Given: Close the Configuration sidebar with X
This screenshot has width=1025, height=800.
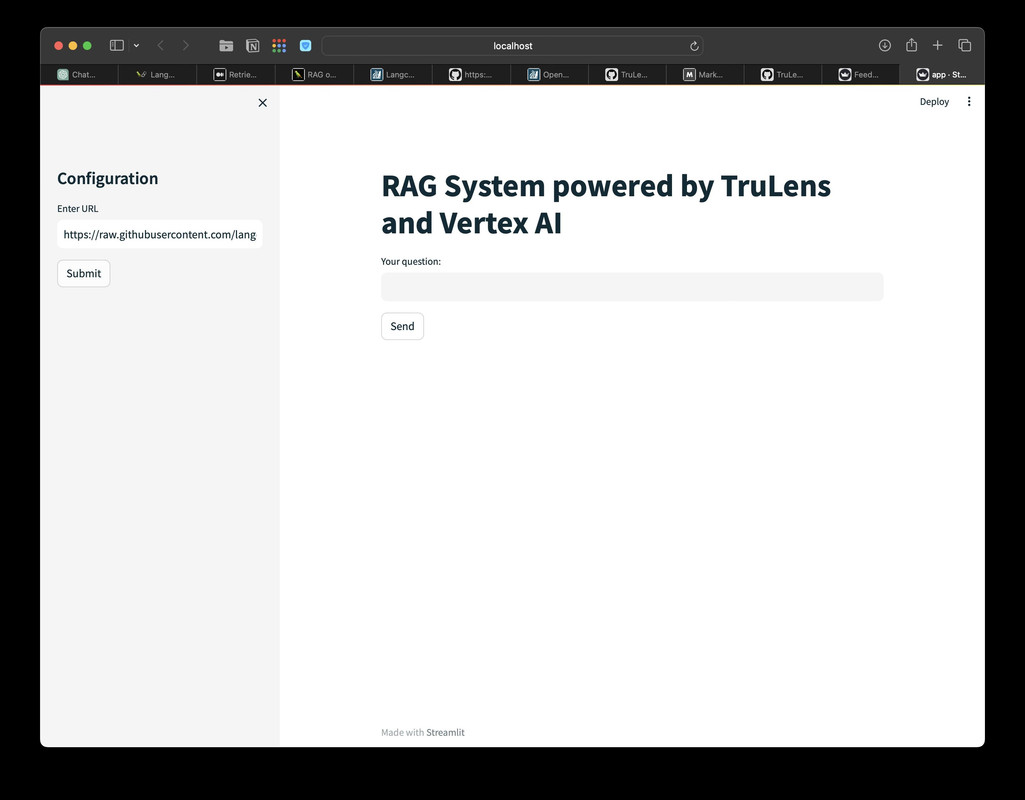Looking at the screenshot, I should click(x=263, y=103).
